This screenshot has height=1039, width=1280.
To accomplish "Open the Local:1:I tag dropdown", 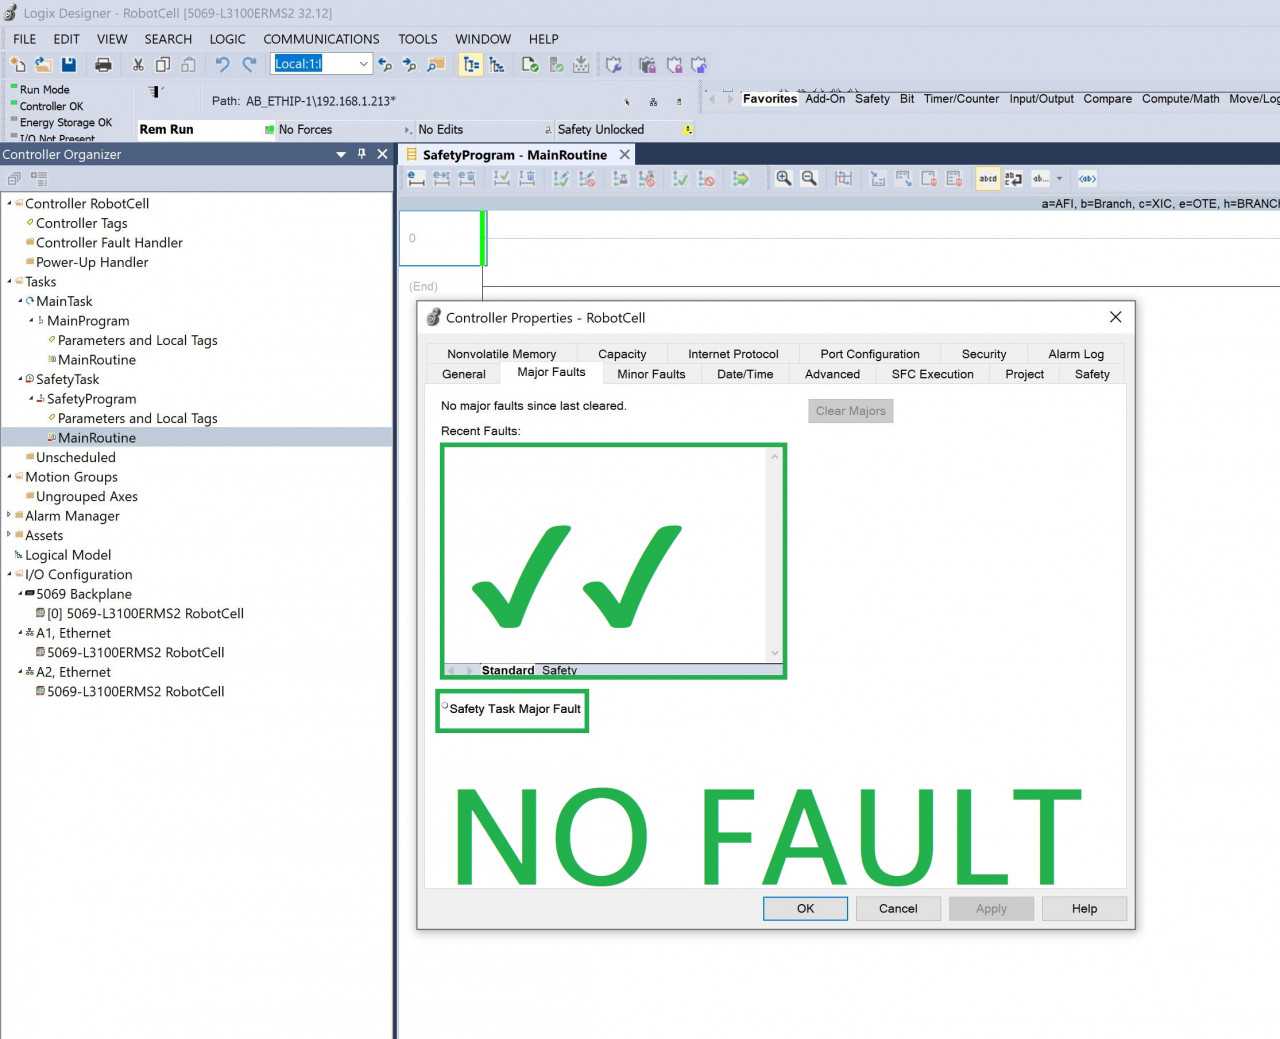I will pyautogui.click(x=364, y=64).
